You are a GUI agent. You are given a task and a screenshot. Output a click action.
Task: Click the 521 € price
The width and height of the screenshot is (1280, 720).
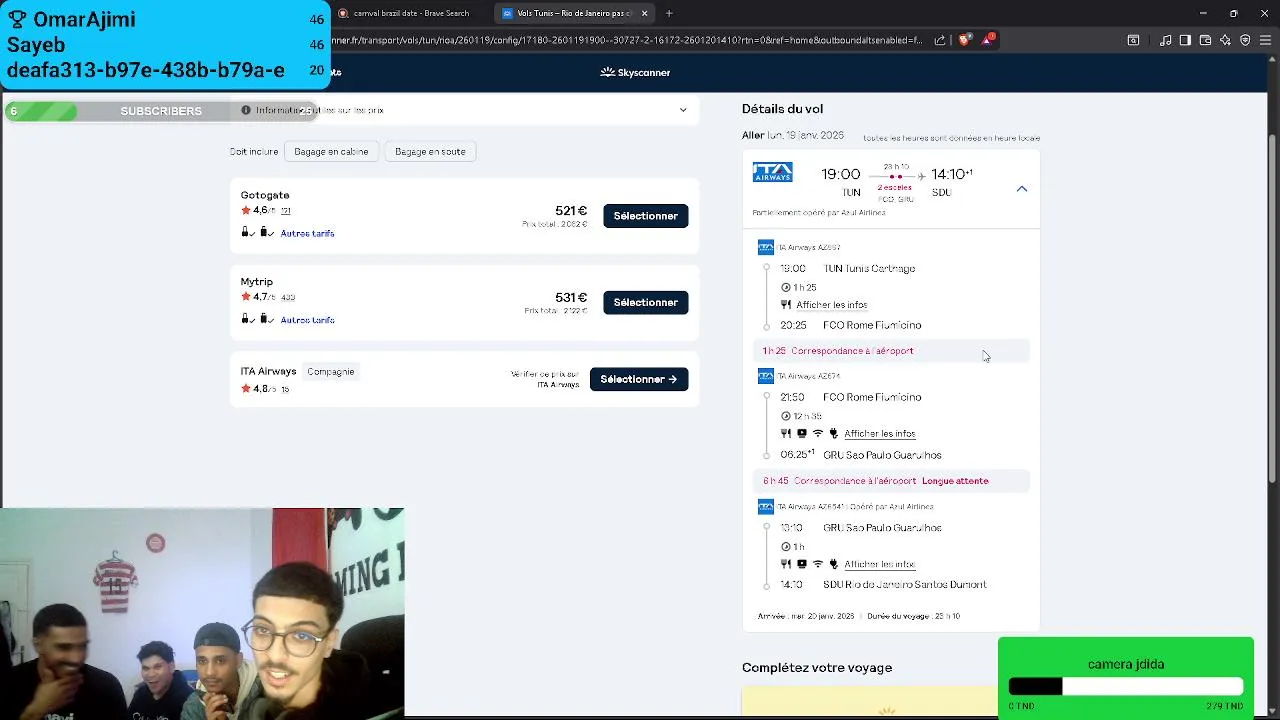[571, 210]
